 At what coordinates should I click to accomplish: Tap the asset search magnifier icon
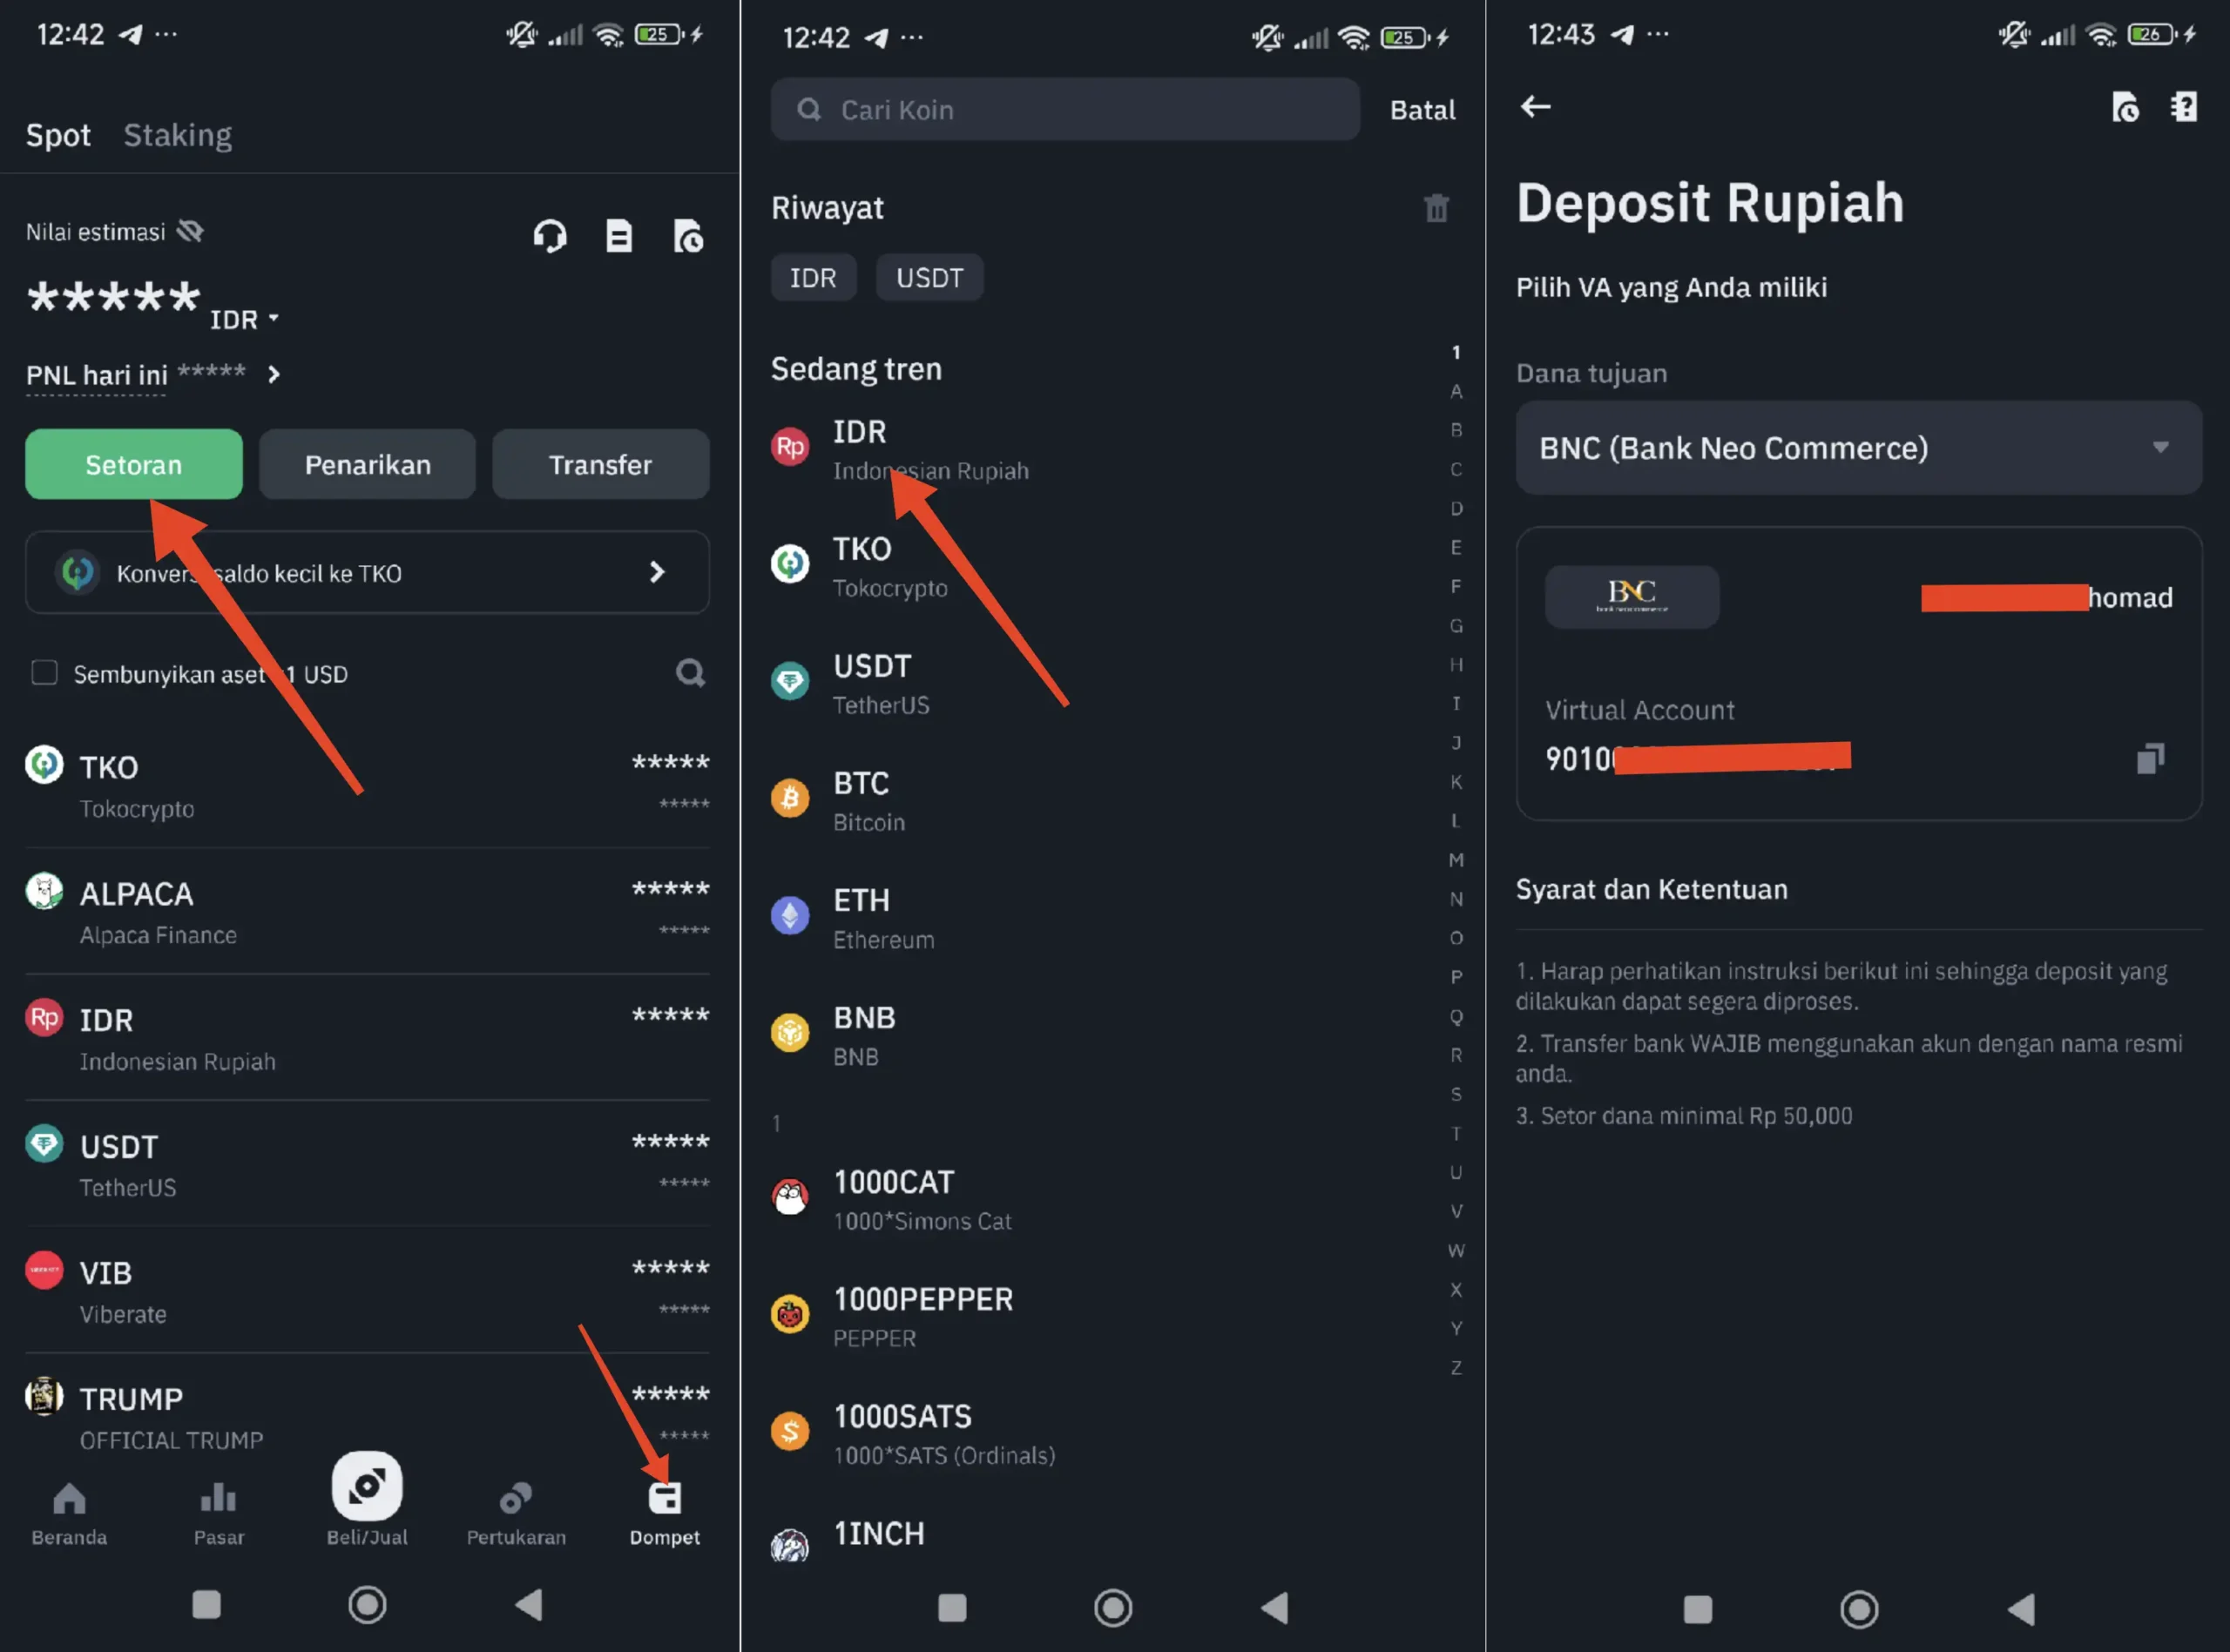coord(690,673)
